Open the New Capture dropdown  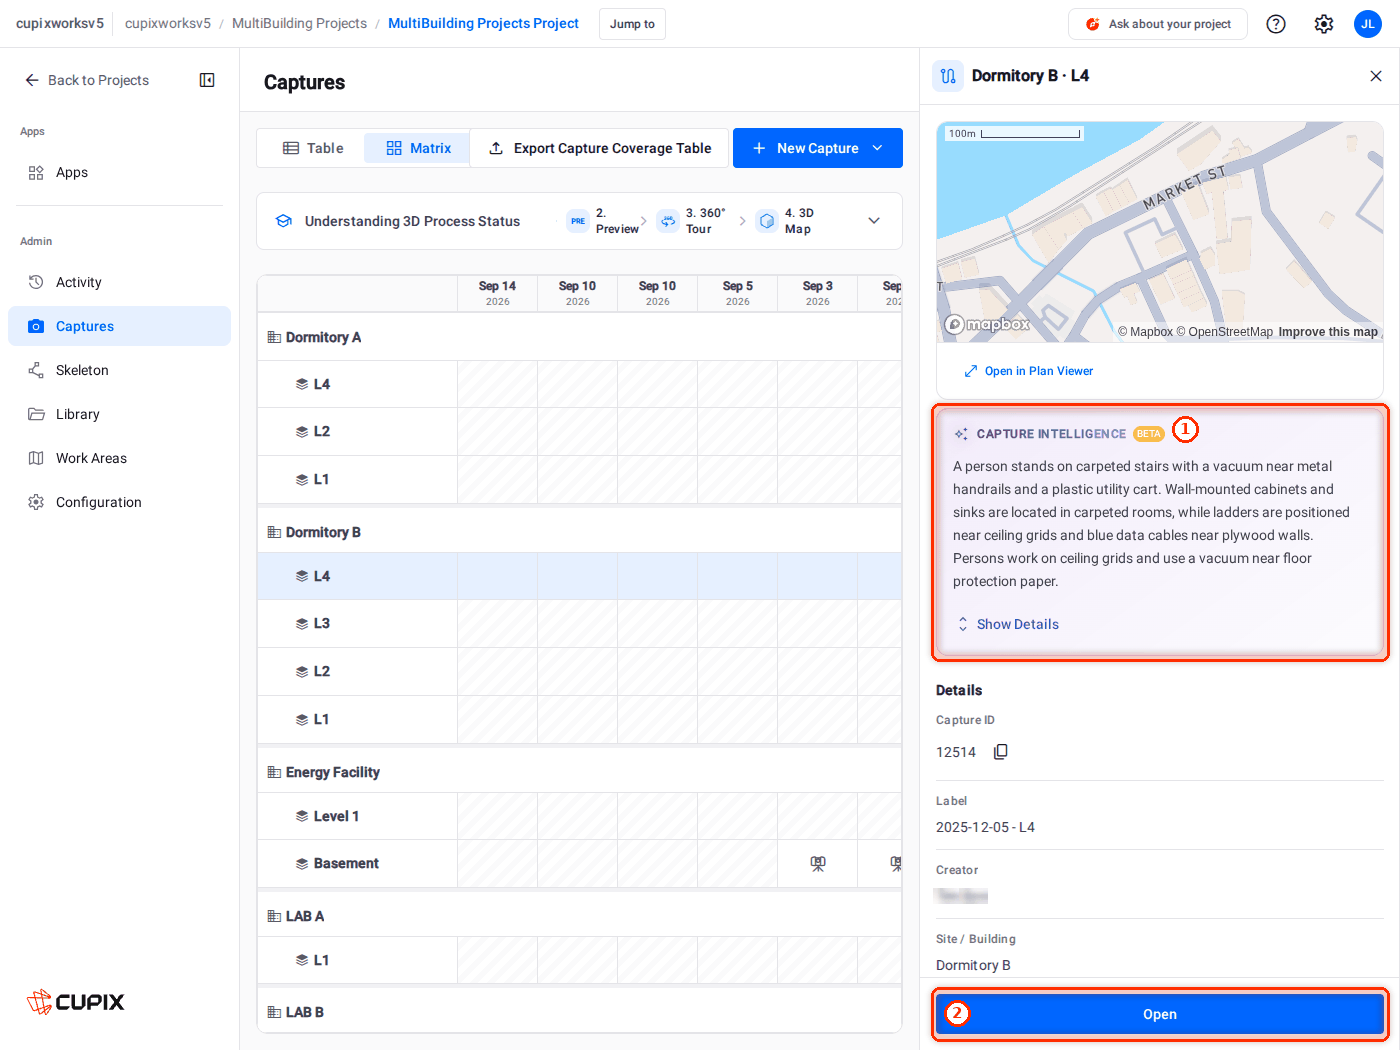click(818, 148)
